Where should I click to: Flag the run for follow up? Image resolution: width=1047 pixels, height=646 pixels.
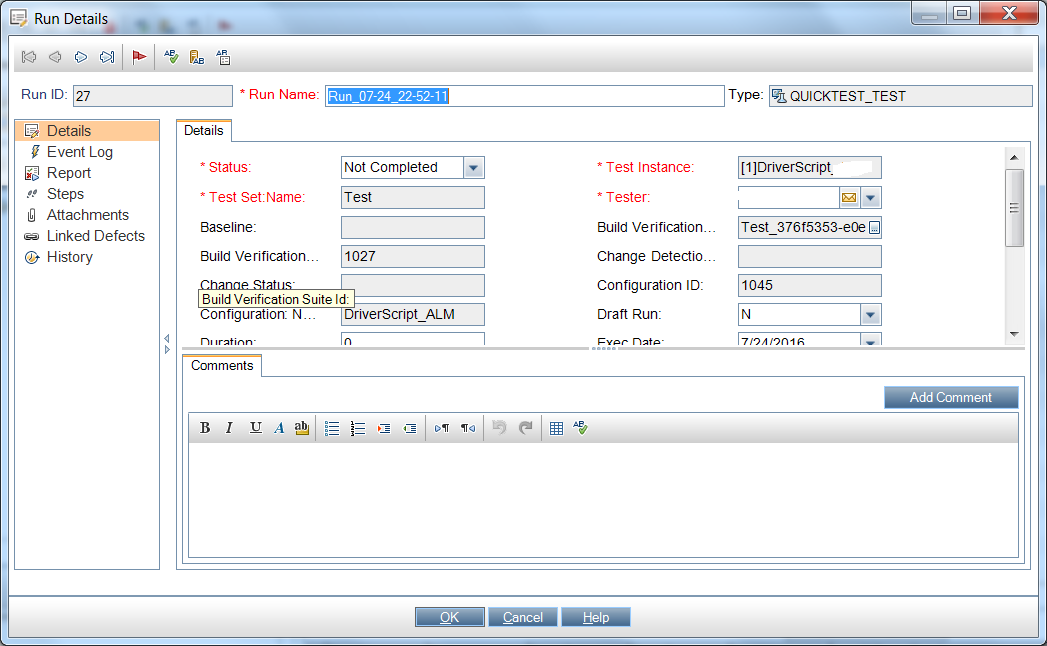click(139, 57)
